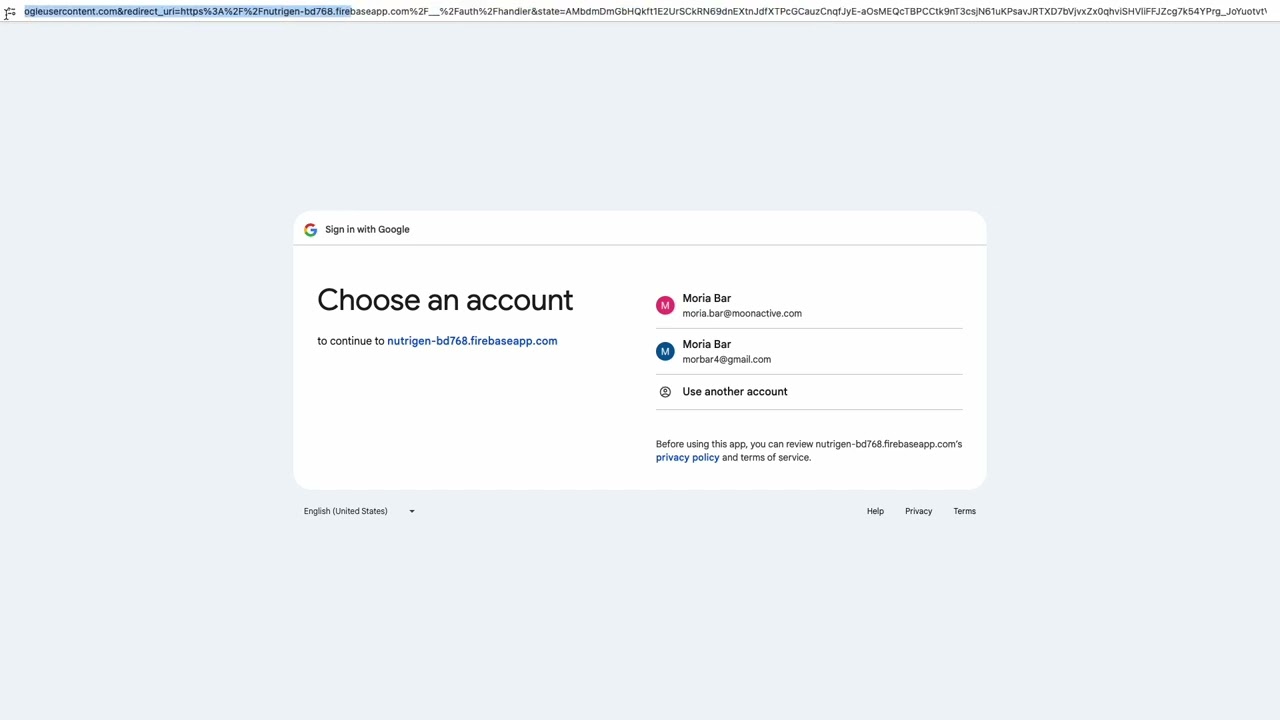The width and height of the screenshot is (1280, 720).
Task: Open the Privacy footer link
Action: (x=918, y=511)
